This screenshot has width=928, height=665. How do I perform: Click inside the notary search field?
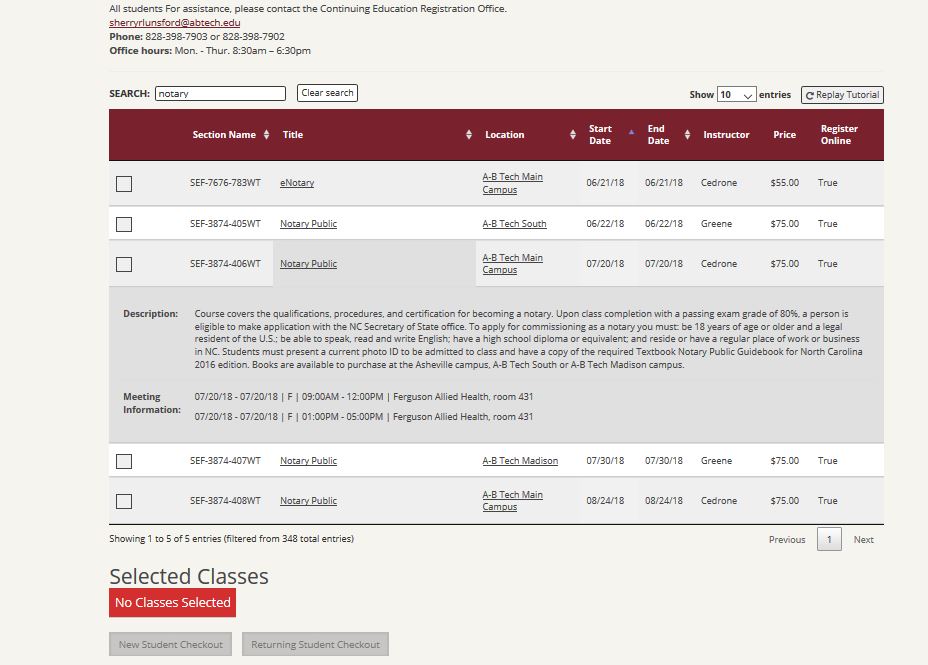point(219,93)
